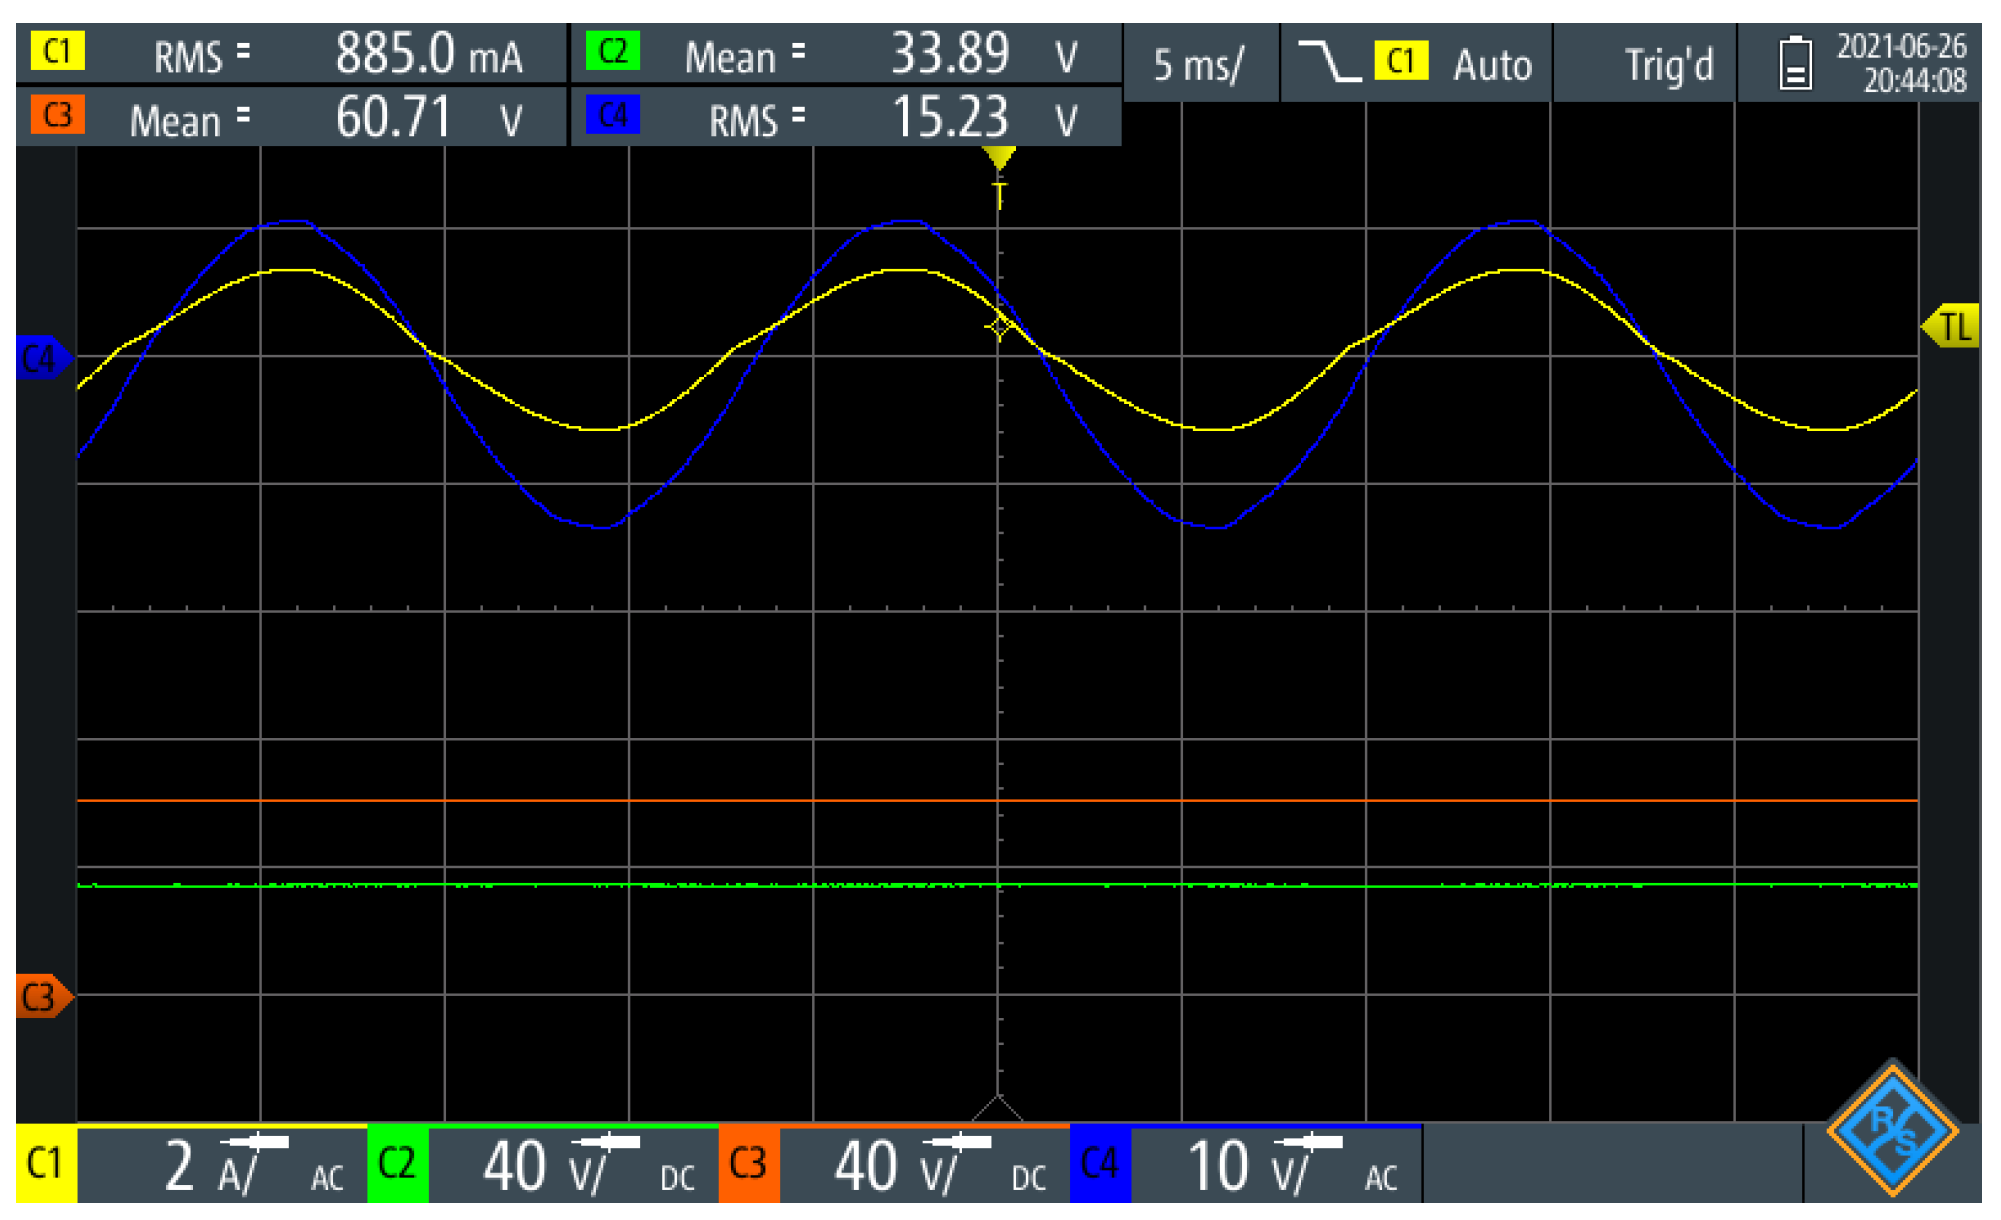
Task: Open the 5 ms/ timebase setting
Action: click(x=1200, y=64)
